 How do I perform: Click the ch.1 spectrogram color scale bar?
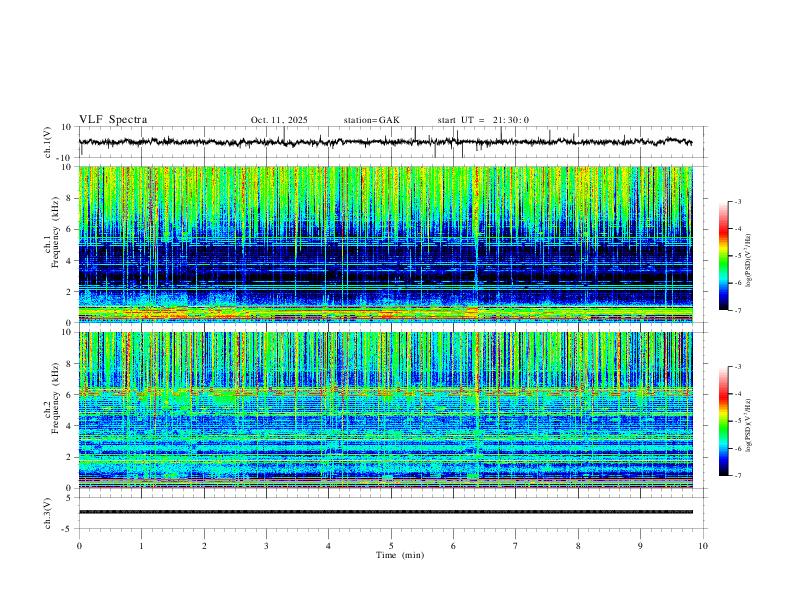coord(723,256)
